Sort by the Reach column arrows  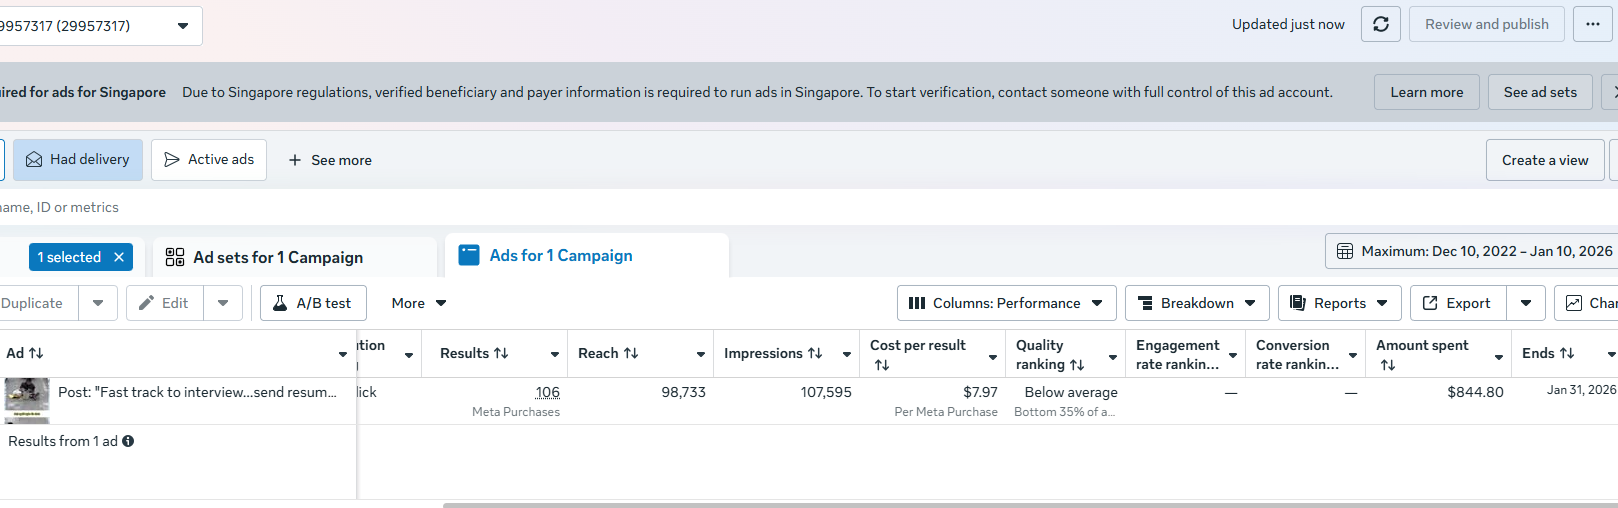631,353
